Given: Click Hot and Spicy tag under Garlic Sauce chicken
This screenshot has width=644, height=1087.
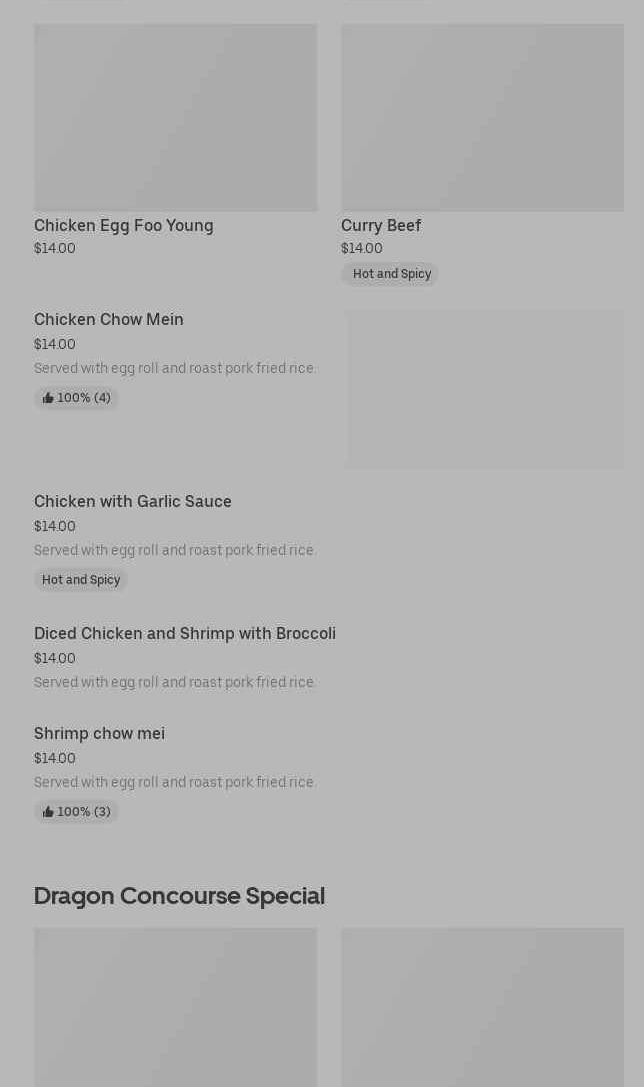Looking at the screenshot, I should click(x=80, y=580).
